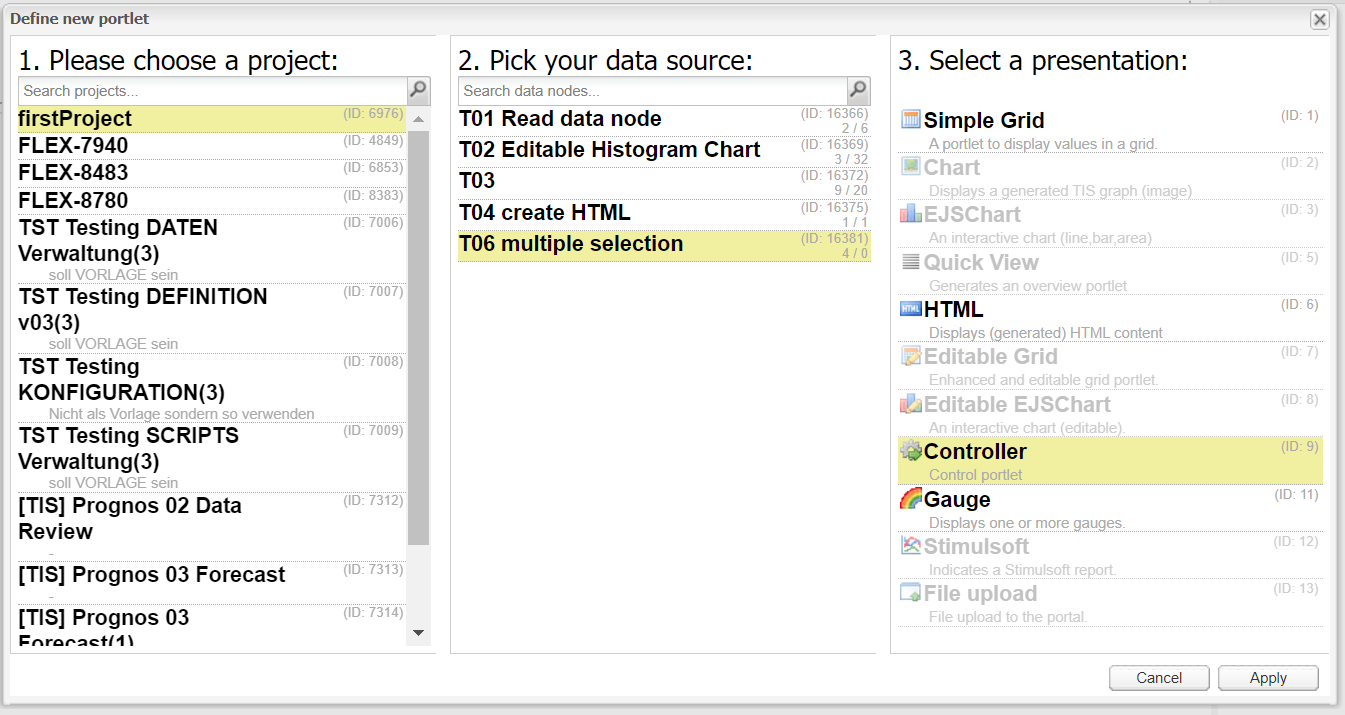
Task: Choose project FLEX-7940
Action: tap(212, 146)
